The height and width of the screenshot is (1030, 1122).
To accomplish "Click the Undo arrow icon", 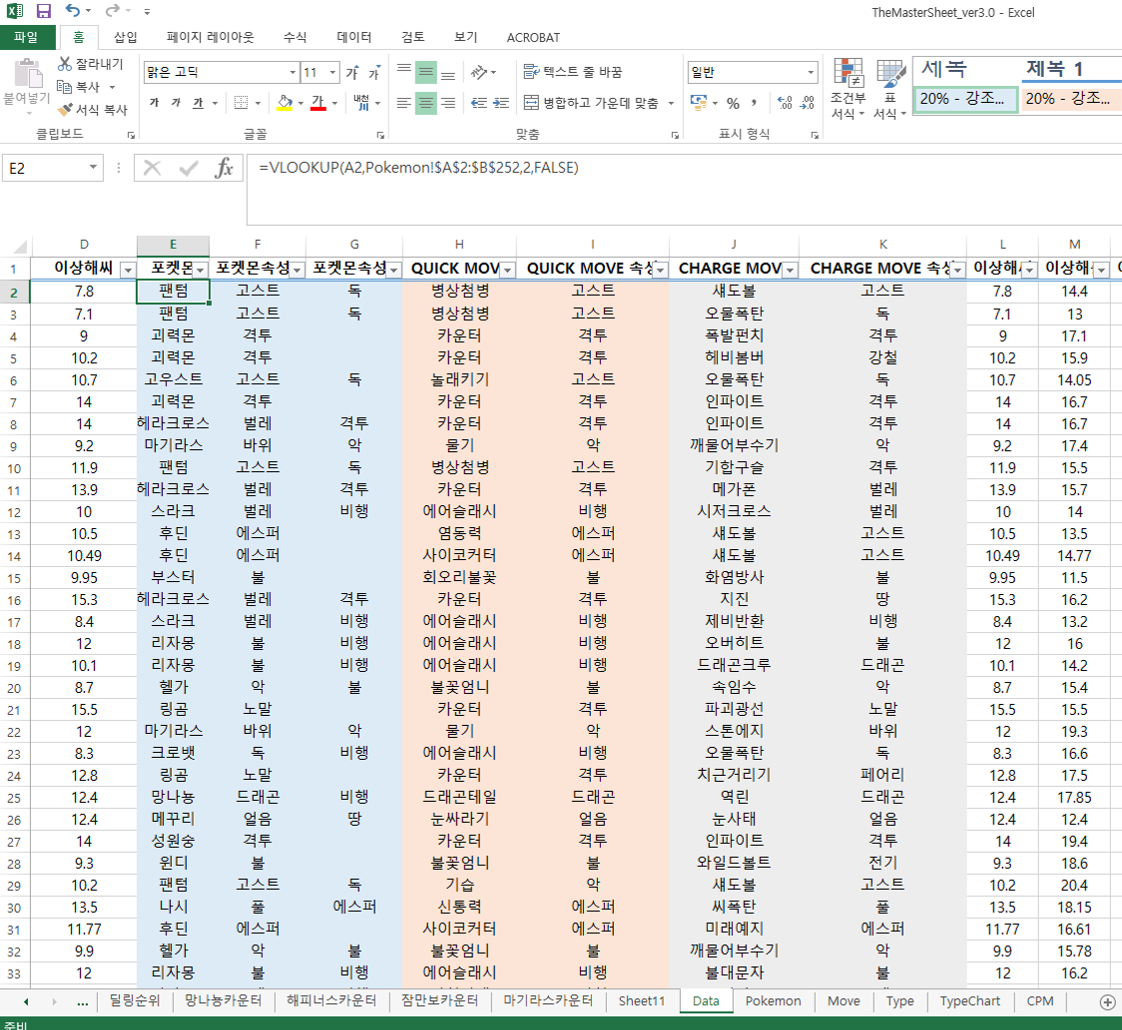I will (x=72, y=10).
